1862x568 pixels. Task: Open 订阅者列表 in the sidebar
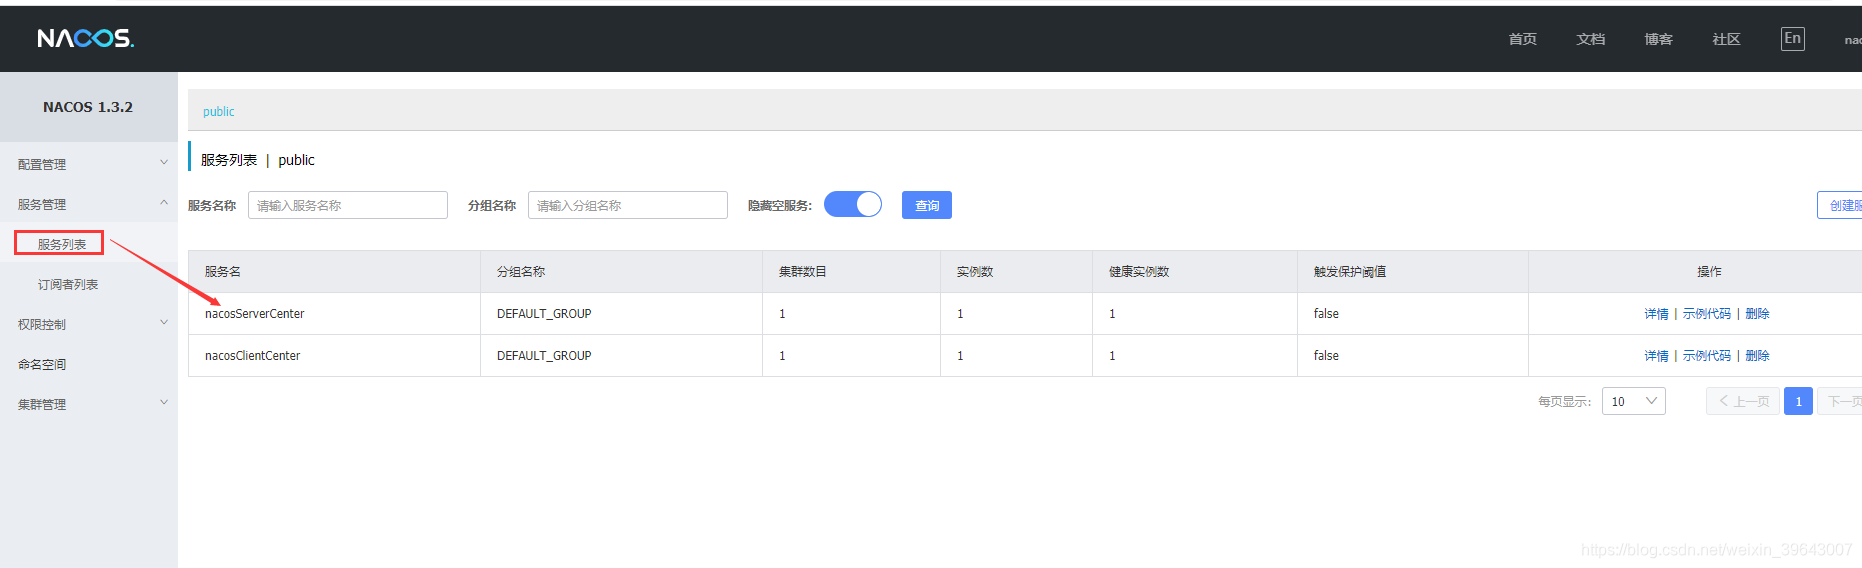68,285
